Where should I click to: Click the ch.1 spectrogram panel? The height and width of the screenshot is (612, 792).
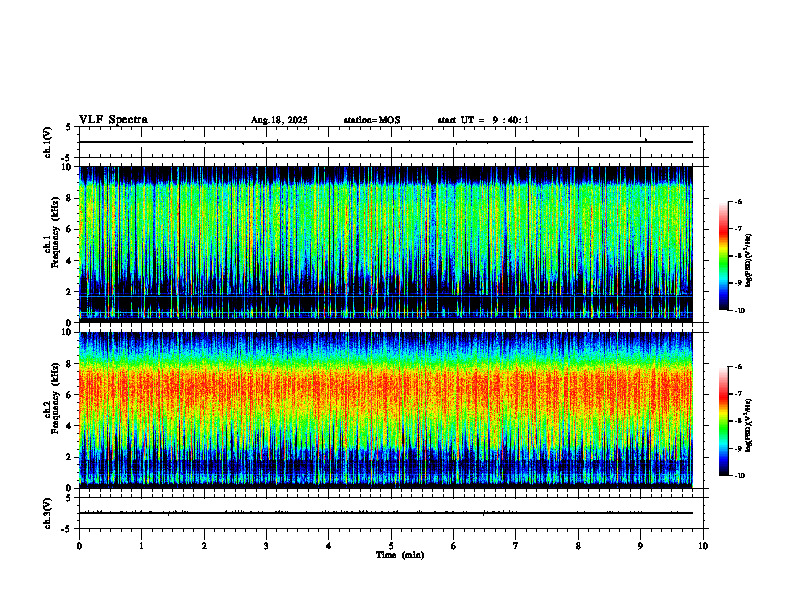tap(386, 244)
